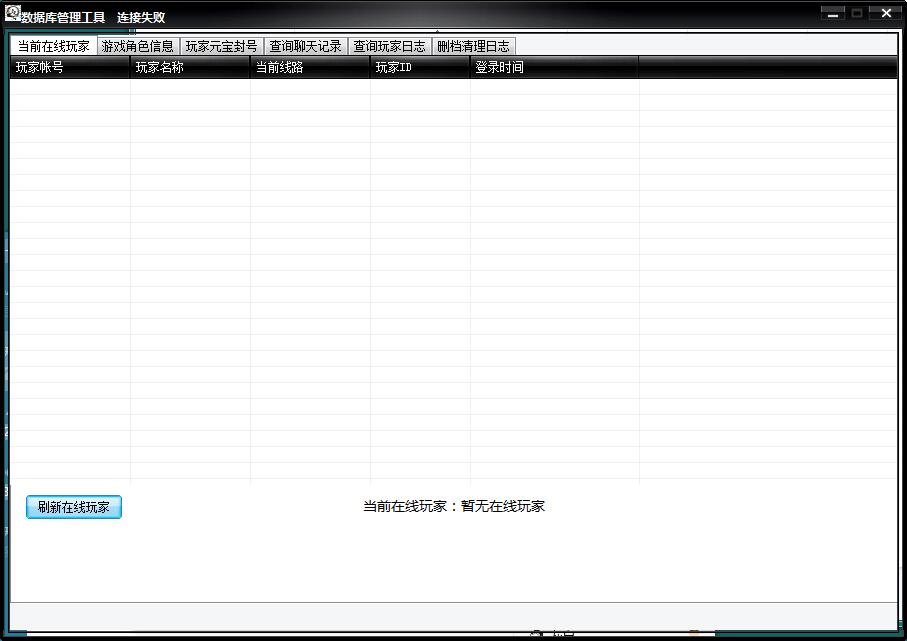907x641 pixels.
Task: Maximize the database tool window
Action: click(857, 14)
